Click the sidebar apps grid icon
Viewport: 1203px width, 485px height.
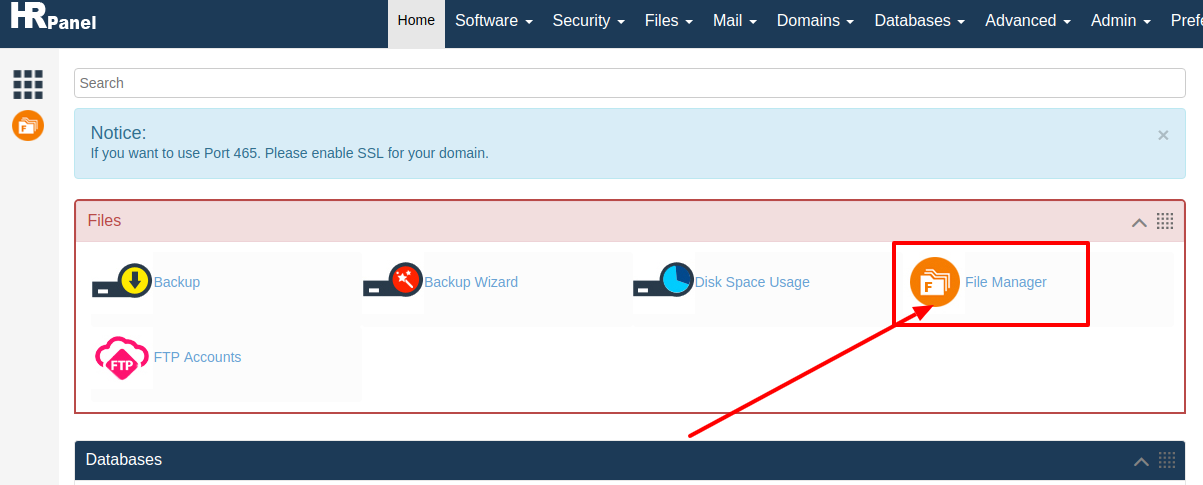28,85
